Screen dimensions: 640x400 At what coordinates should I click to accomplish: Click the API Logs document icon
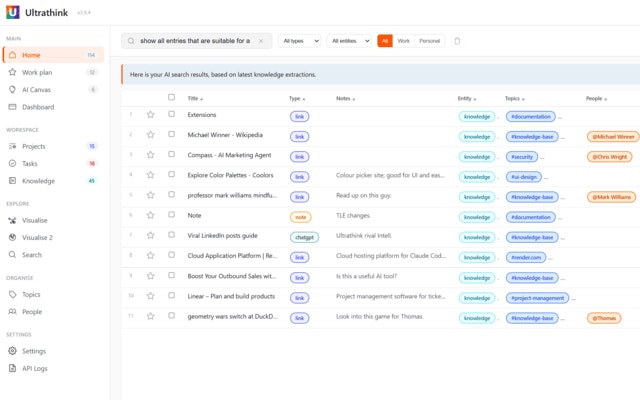(13, 368)
